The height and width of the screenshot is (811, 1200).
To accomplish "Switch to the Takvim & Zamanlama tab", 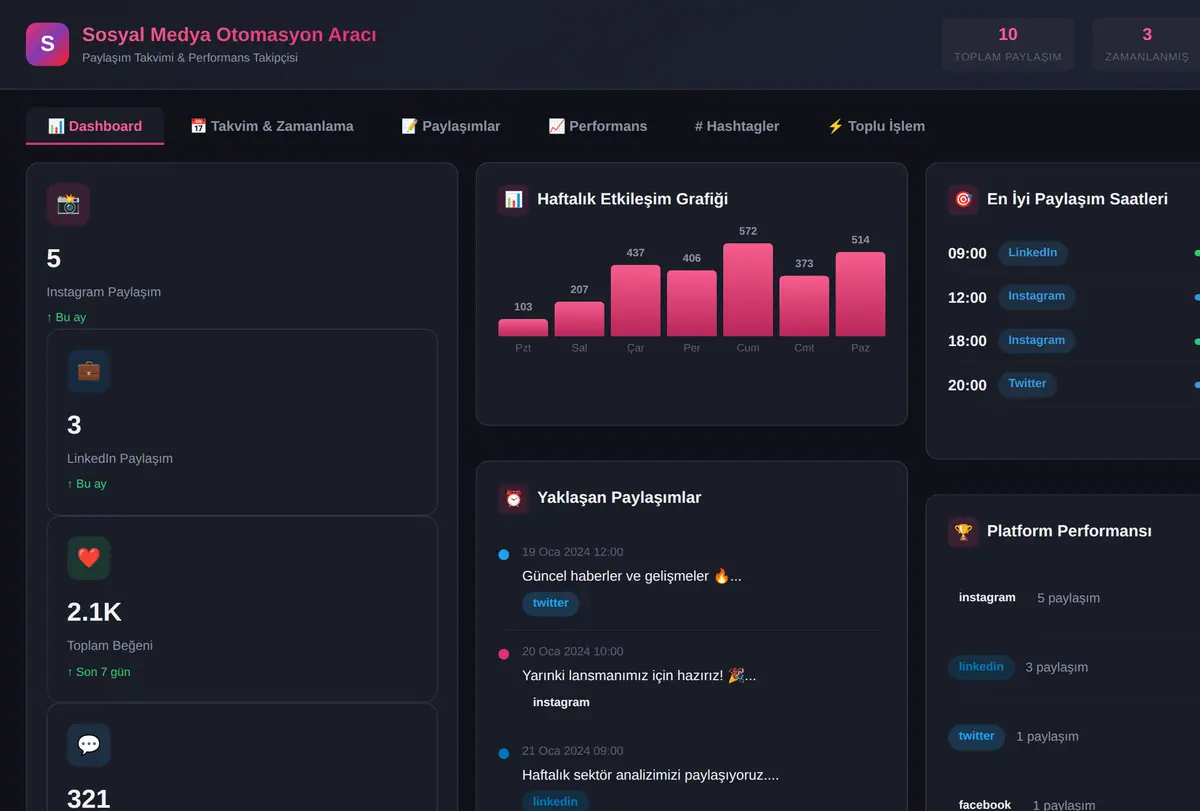I will tap(272, 126).
